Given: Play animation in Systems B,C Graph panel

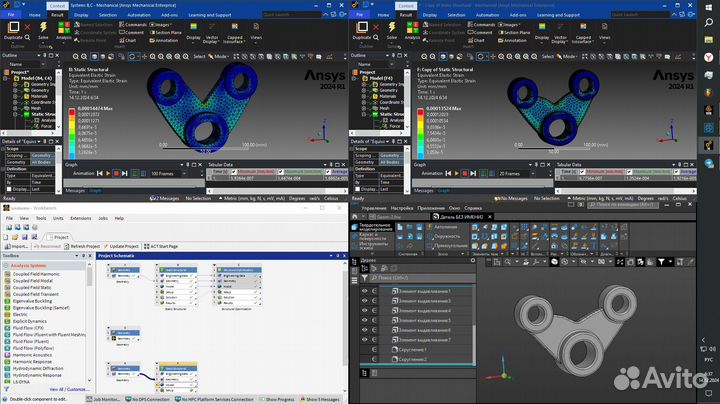Looking at the screenshot, I should (108, 174).
